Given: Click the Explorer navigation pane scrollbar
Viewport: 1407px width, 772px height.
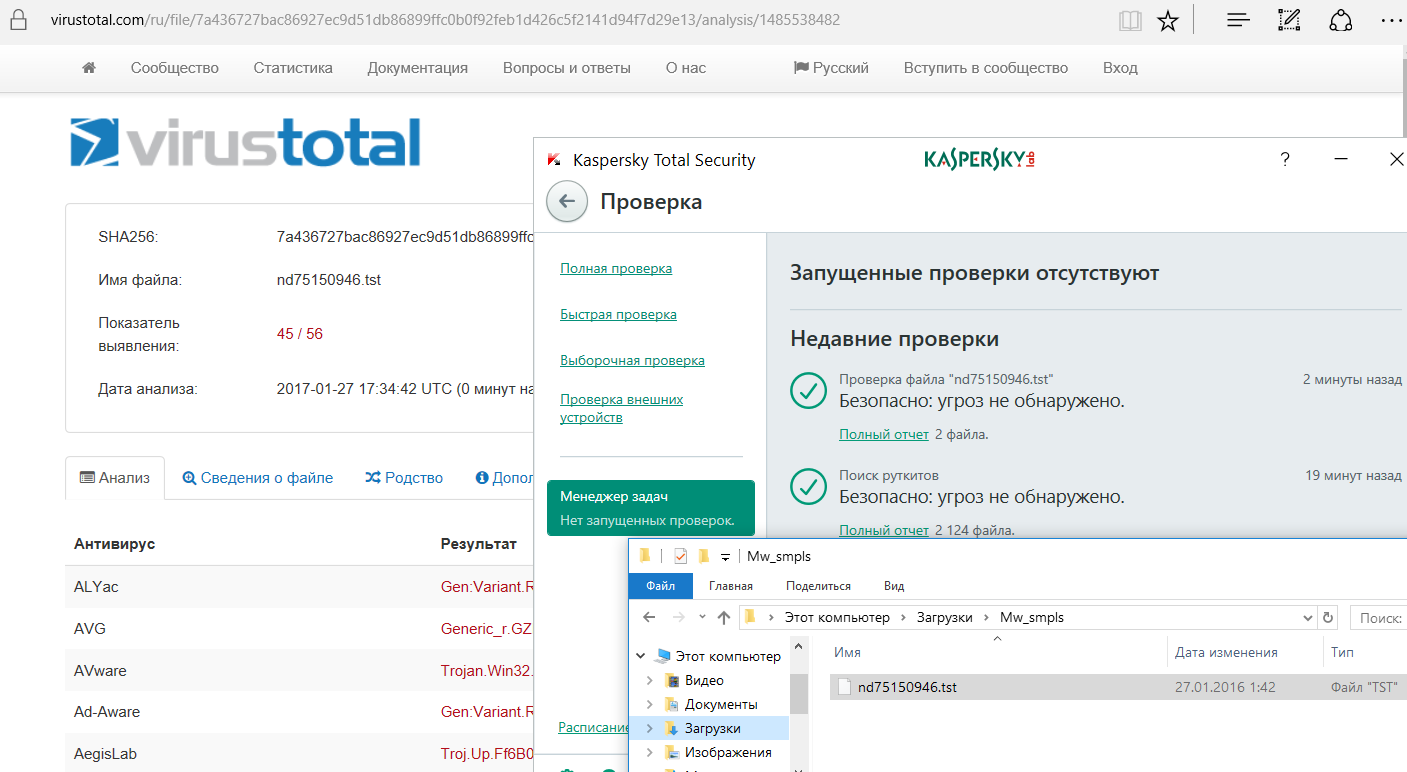Looking at the screenshot, I should click(x=799, y=690).
